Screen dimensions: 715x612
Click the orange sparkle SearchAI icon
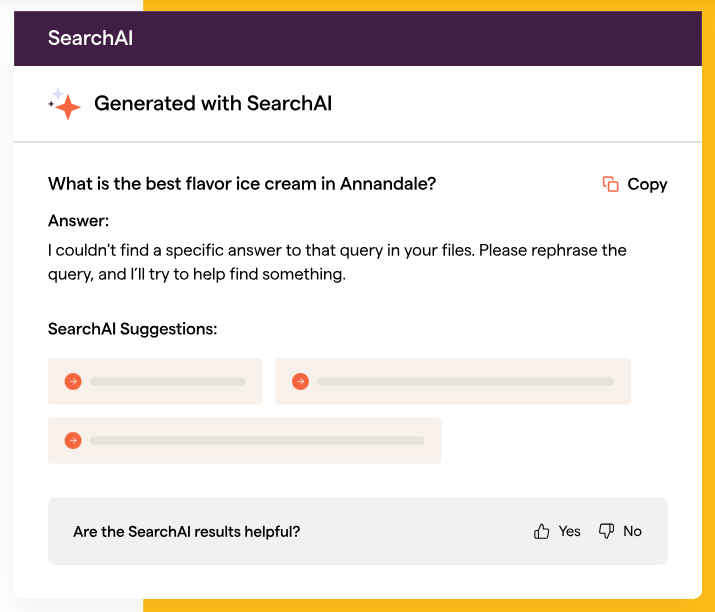pyautogui.click(x=65, y=104)
